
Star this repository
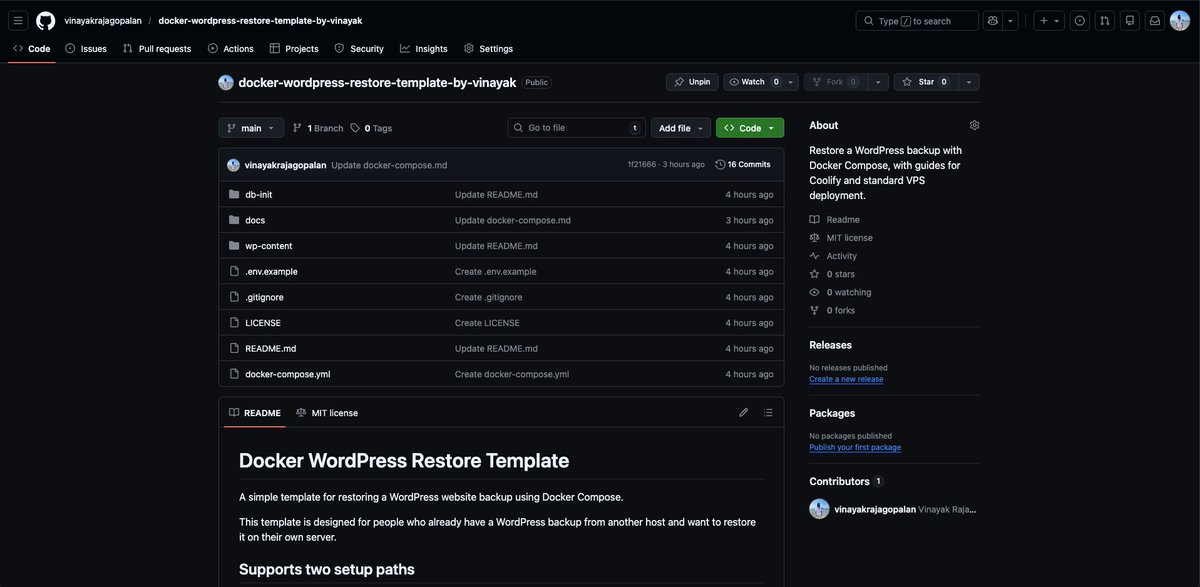924,82
